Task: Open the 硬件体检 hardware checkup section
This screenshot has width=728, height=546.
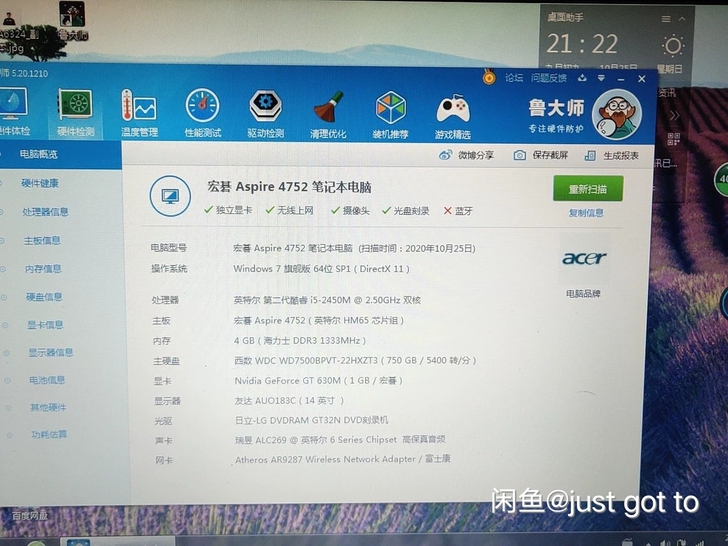Action: click(13, 111)
